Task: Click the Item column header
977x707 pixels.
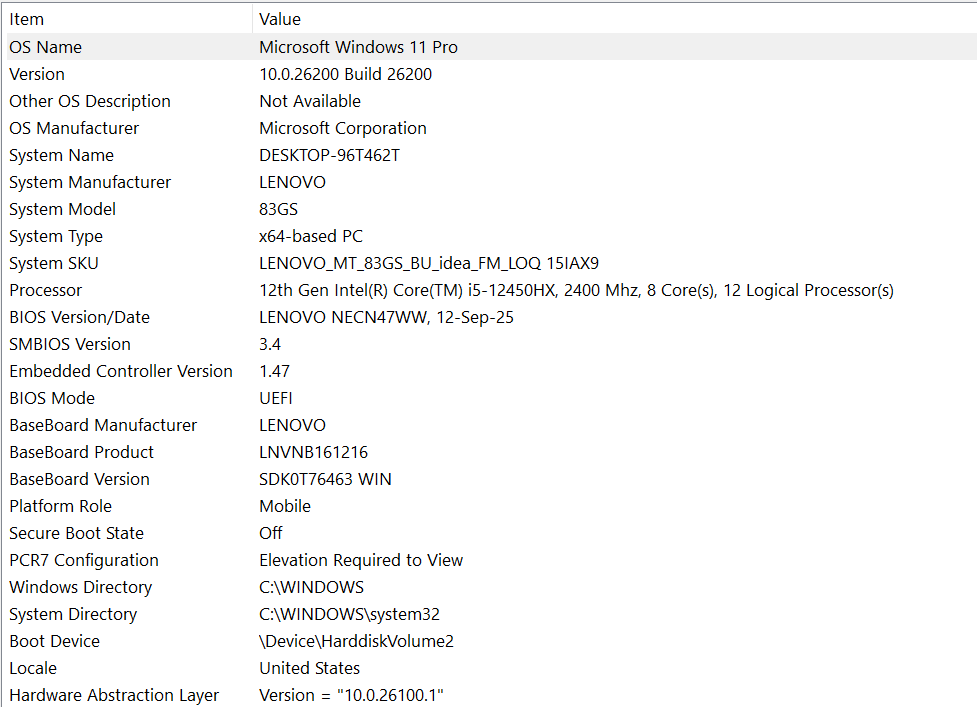Action: pos(128,19)
